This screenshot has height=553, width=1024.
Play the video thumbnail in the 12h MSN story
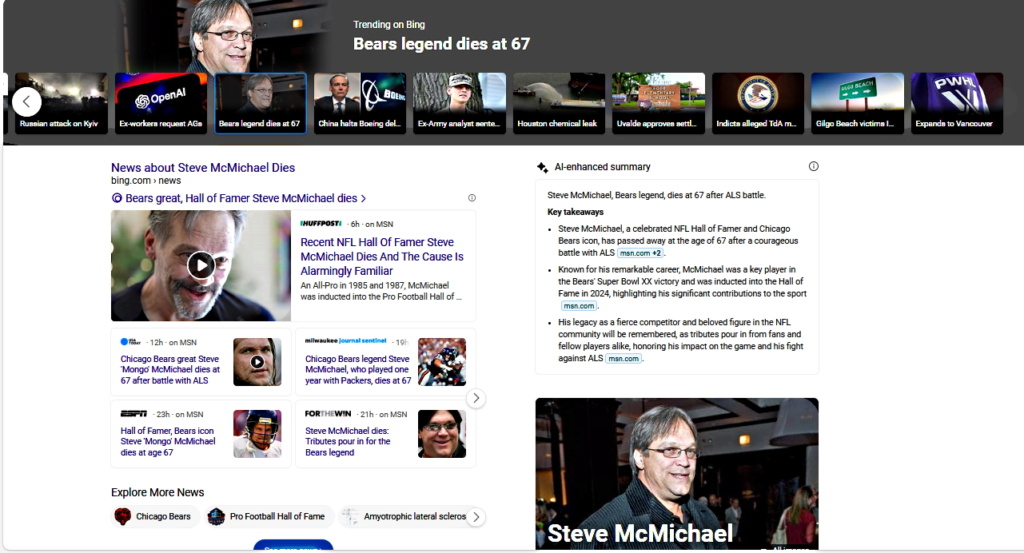coord(257,362)
